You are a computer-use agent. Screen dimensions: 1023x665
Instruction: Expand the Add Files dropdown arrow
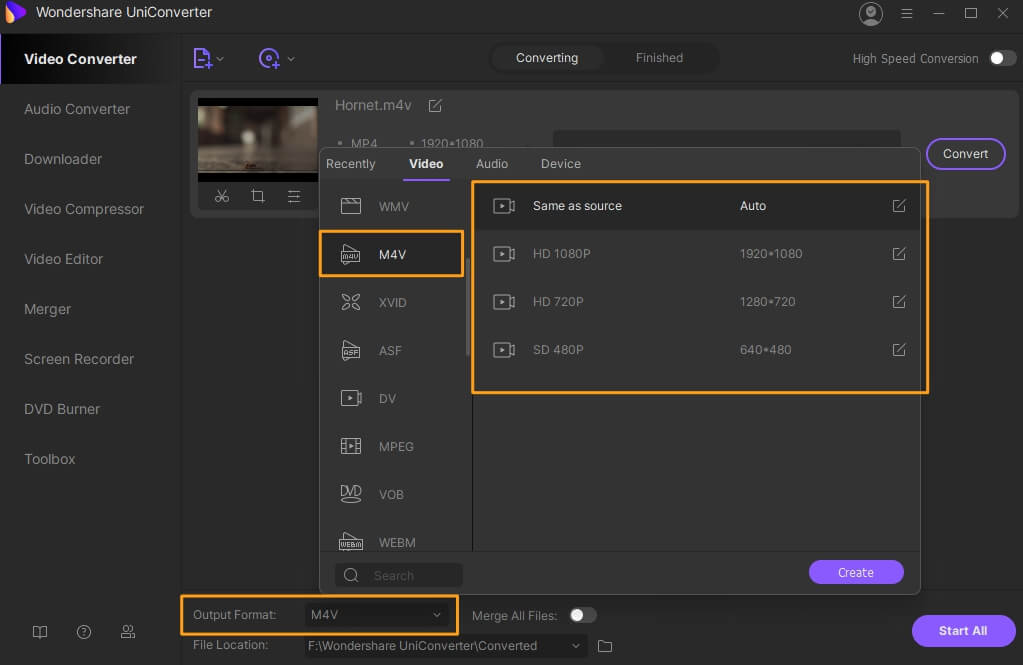(x=221, y=59)
